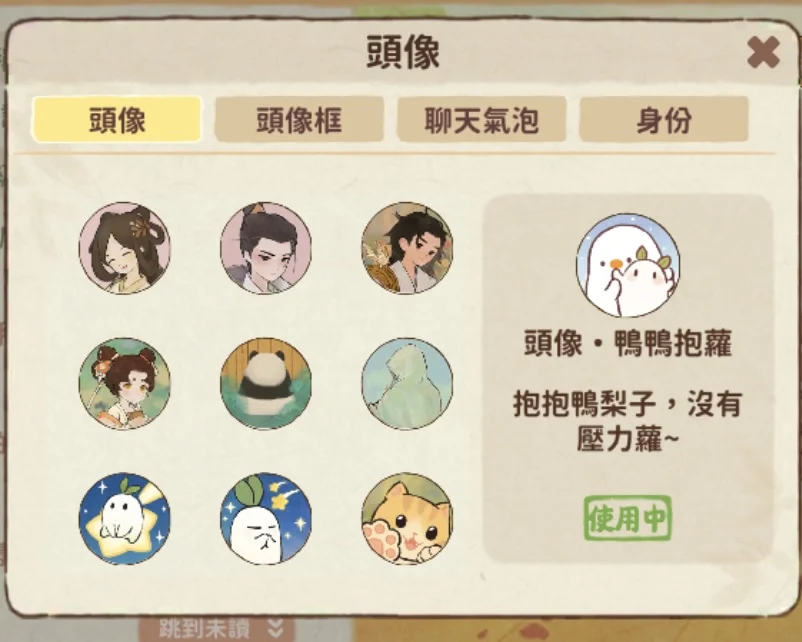Switch to the 聊天氣泡 tab
The width and height of the screenshot is (802, 642).
[482, 119]
